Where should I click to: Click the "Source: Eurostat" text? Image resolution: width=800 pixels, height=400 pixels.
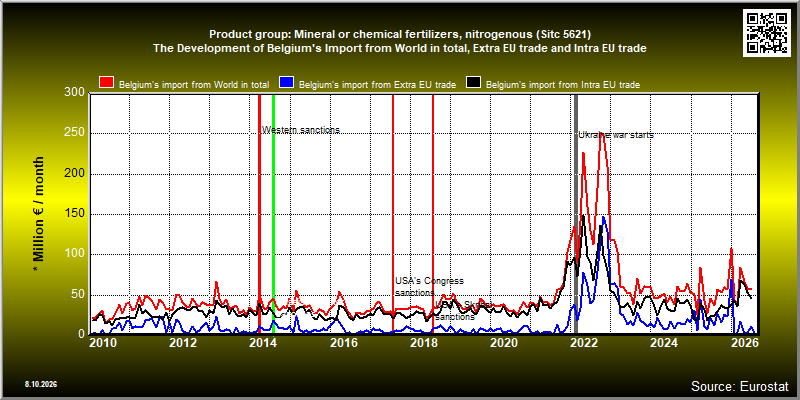tap(740, 386)
